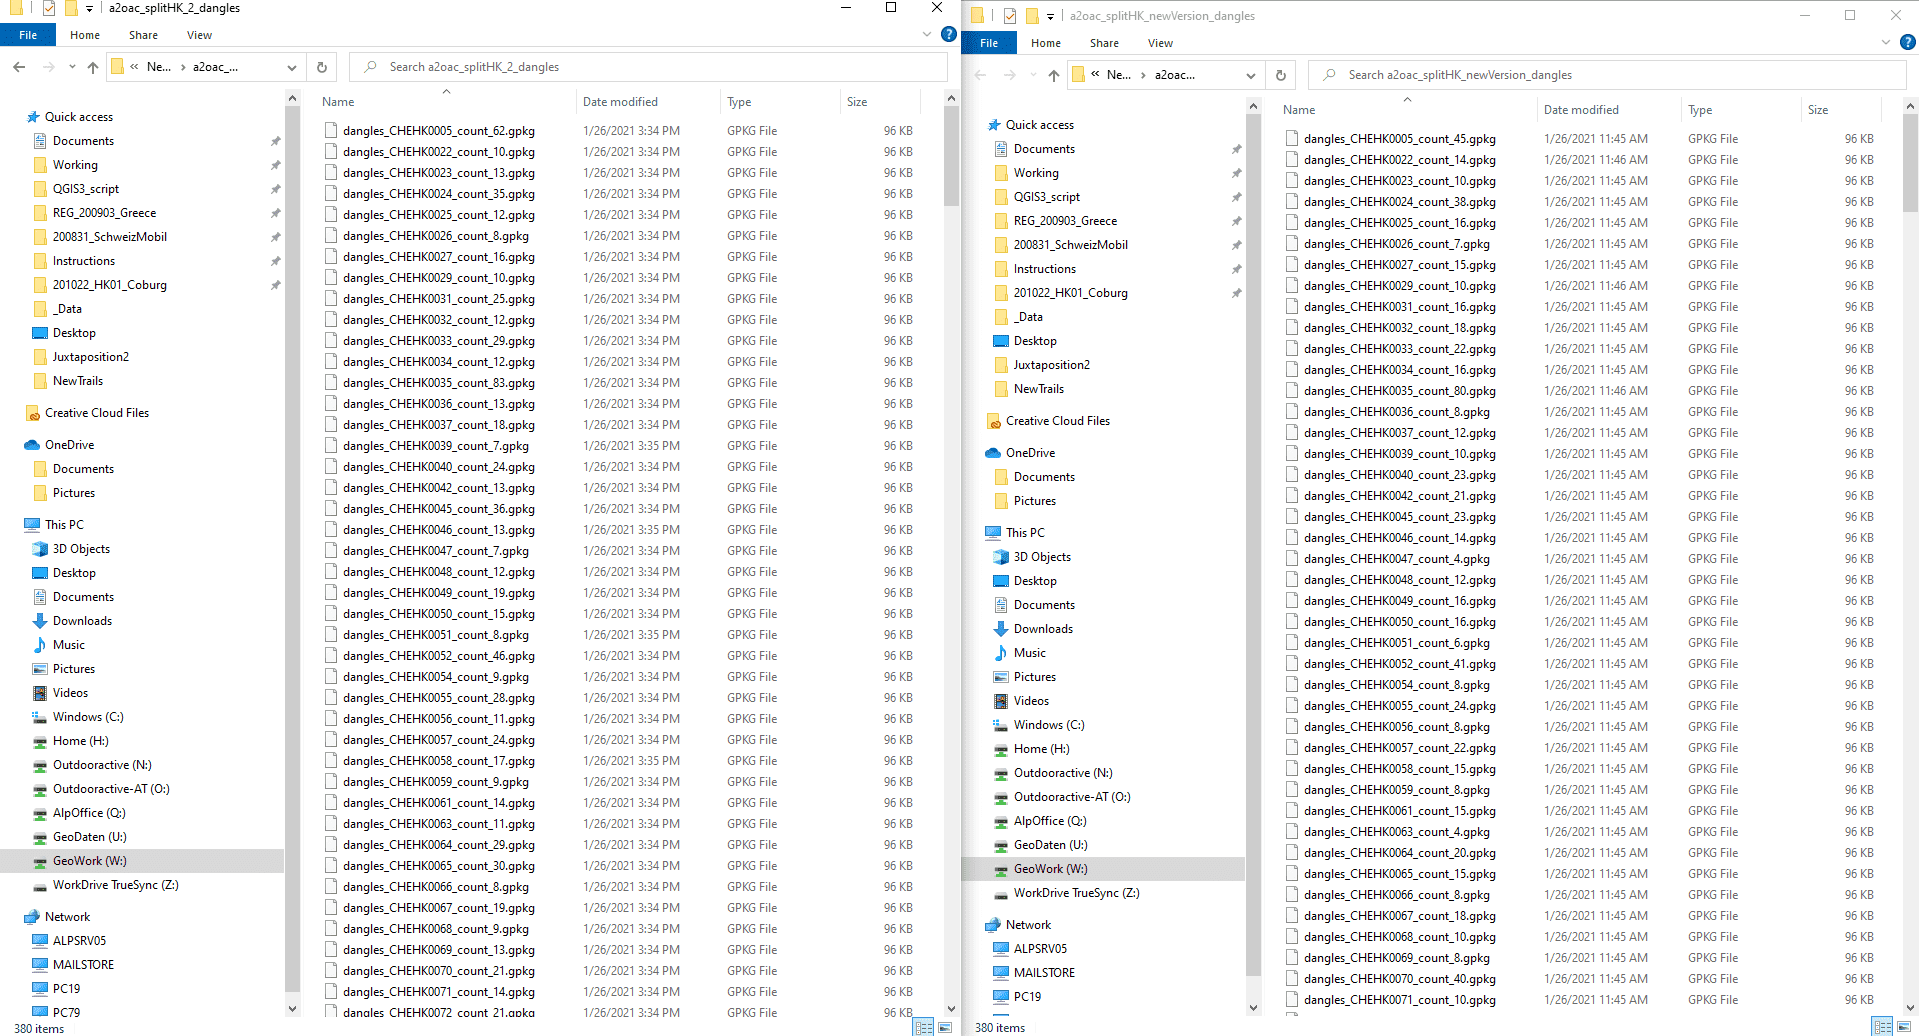This screenshot has height=1036, width=1919.
Task: Open Music in the right navigation pane
Action: [1030, 653]
